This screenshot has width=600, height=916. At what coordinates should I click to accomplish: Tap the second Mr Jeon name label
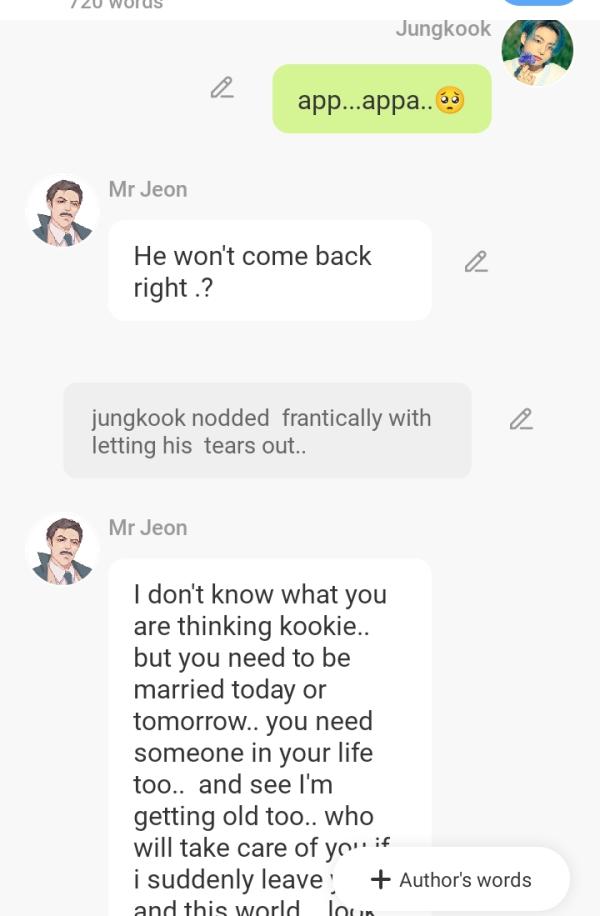[x=148, y=528]
